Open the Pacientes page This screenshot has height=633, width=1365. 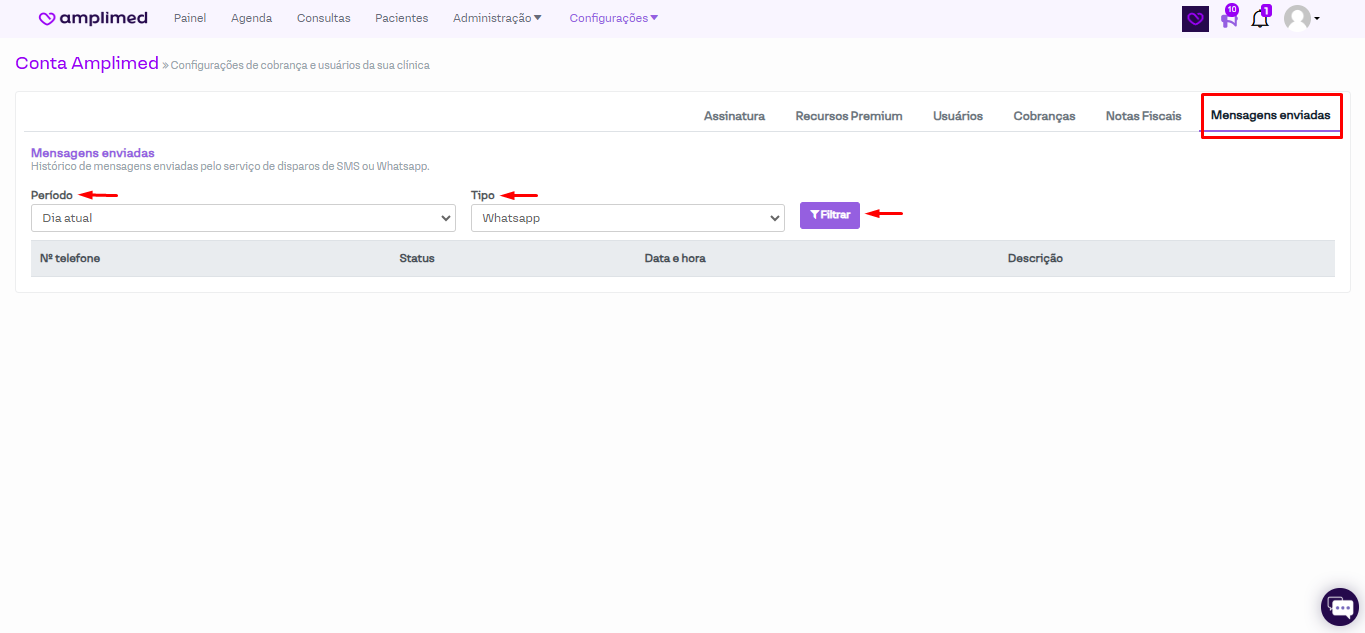(x=401, y=18)
